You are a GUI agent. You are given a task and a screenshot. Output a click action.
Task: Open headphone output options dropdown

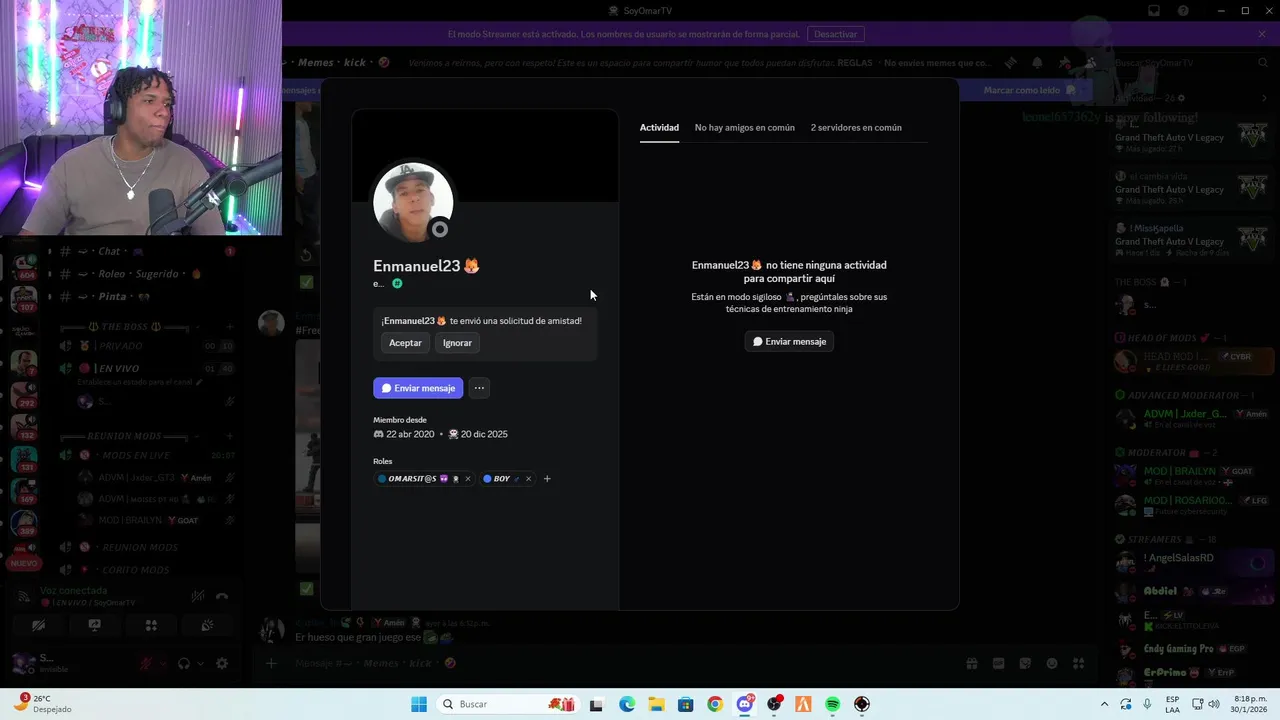pyautogui.click(x=200, y=663)
